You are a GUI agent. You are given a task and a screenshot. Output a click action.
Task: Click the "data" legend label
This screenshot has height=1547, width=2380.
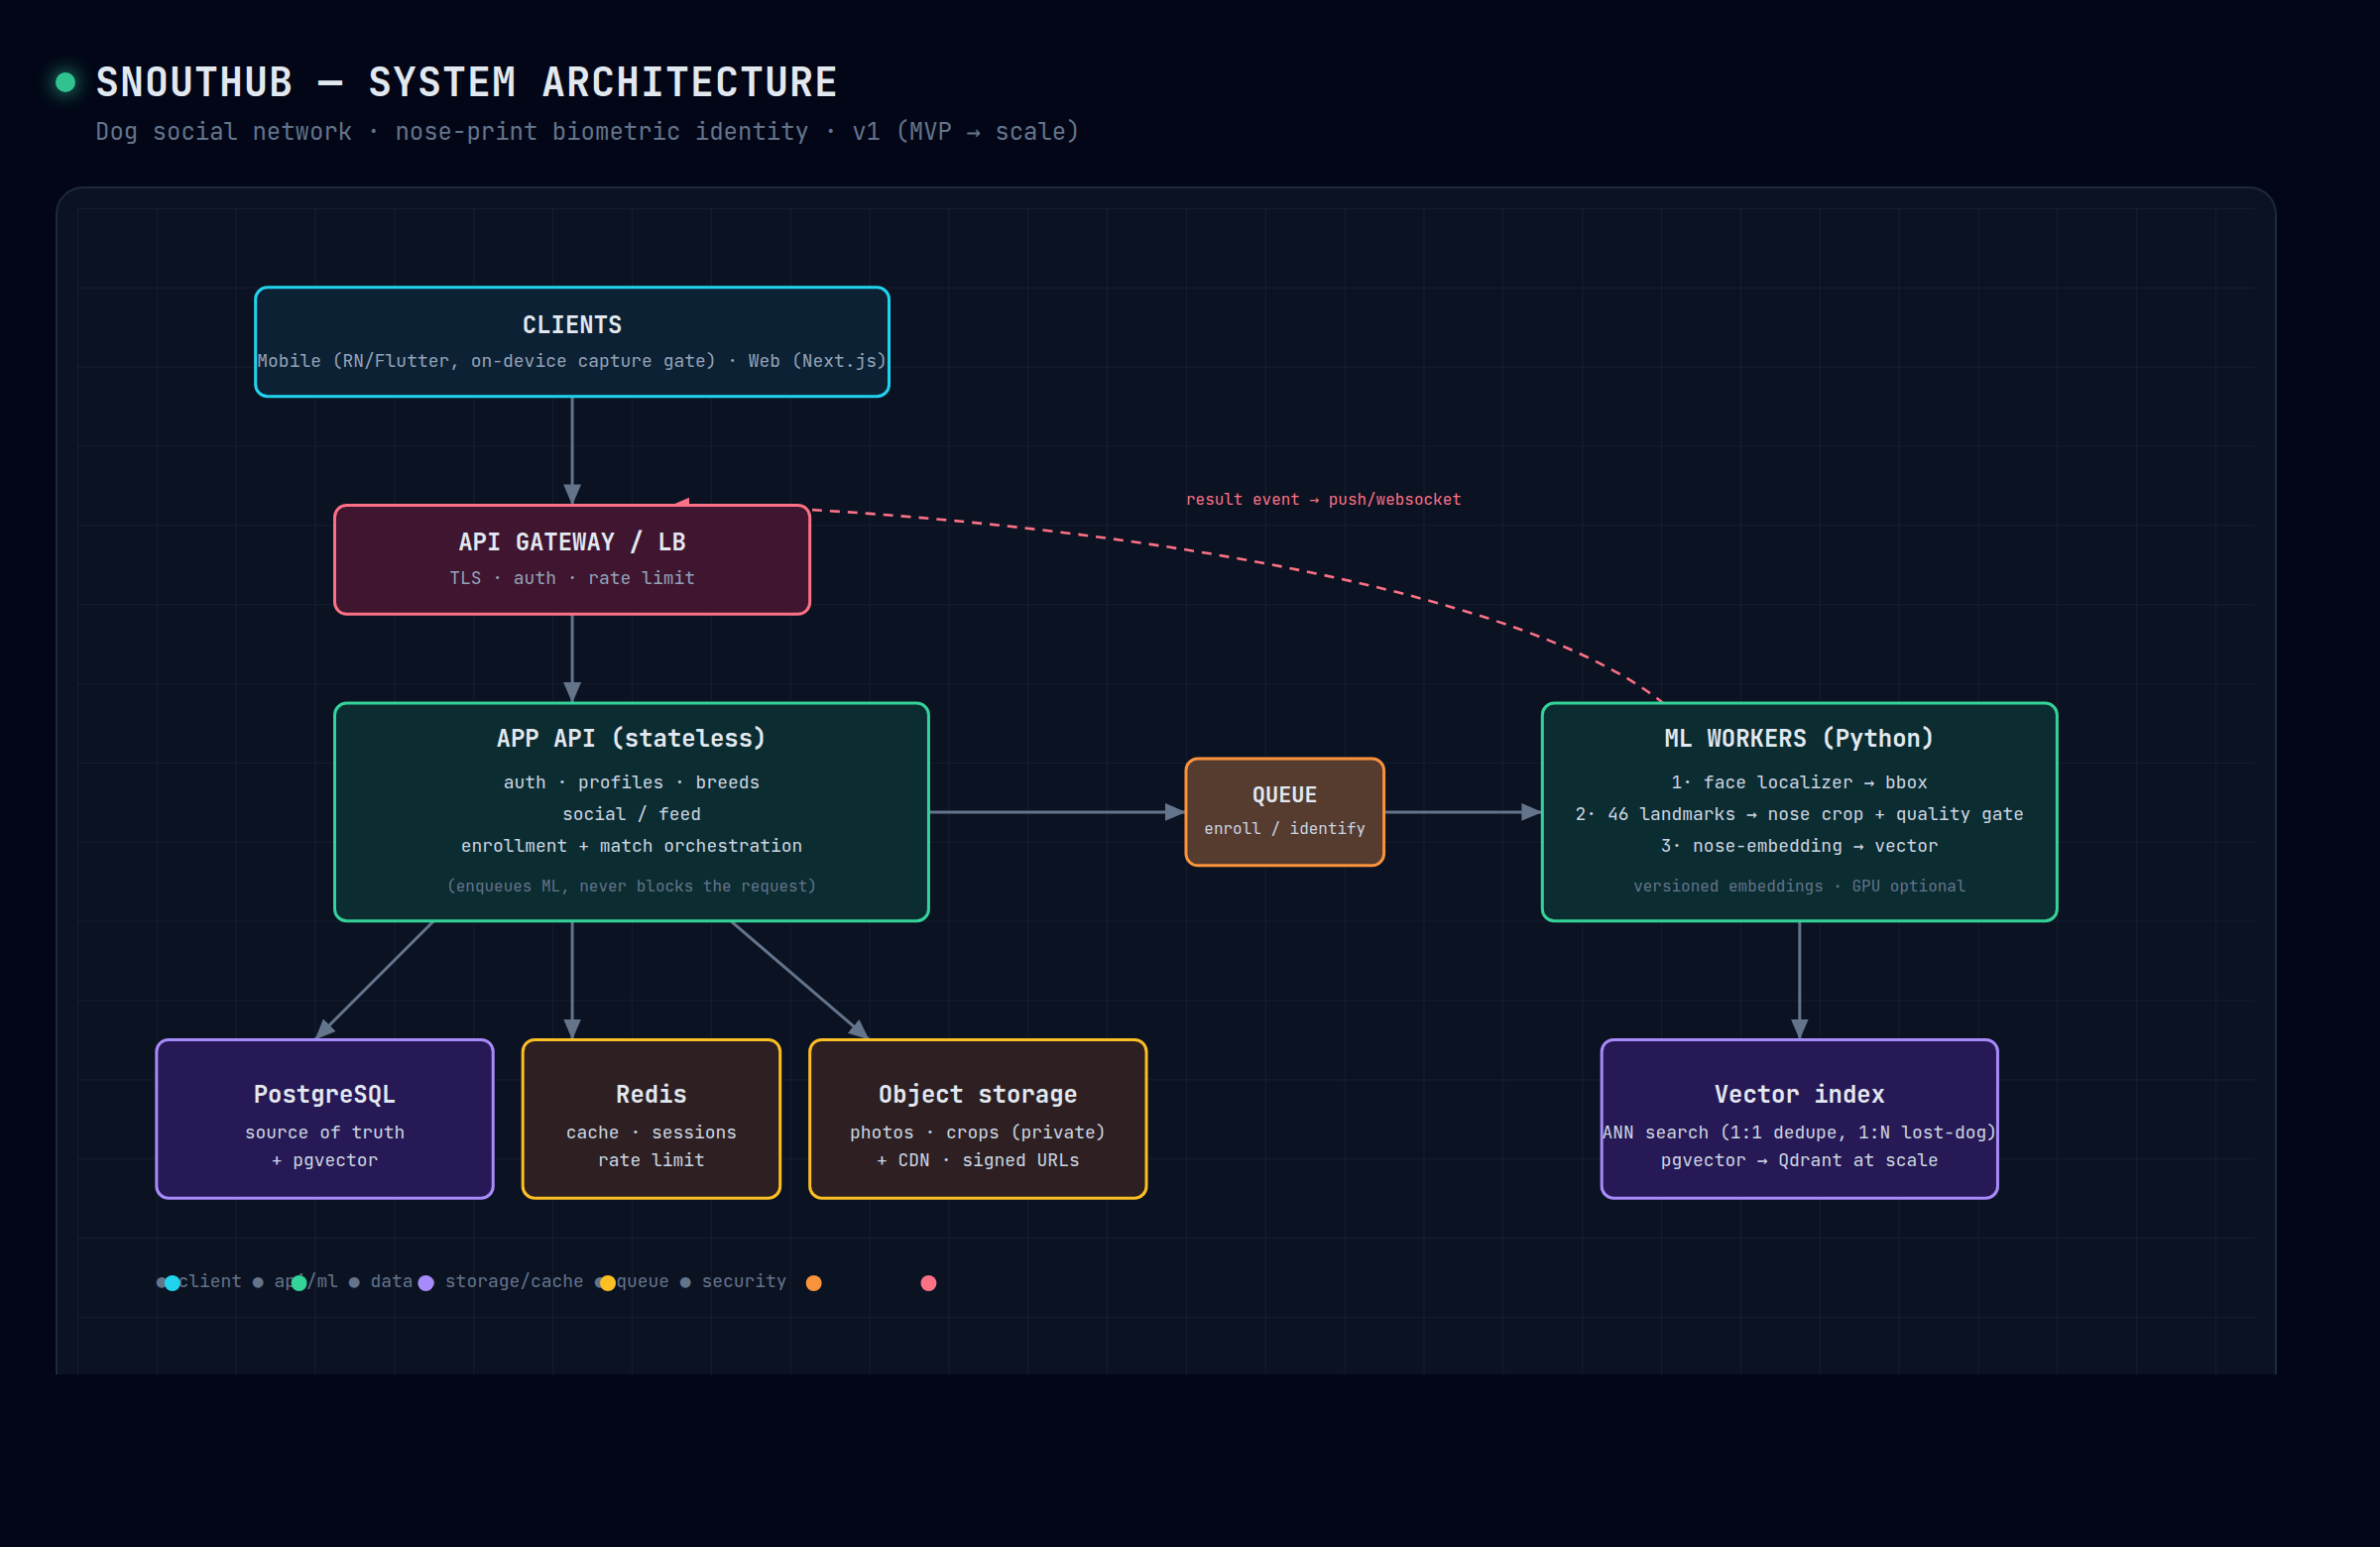[x=391, y=1281]
